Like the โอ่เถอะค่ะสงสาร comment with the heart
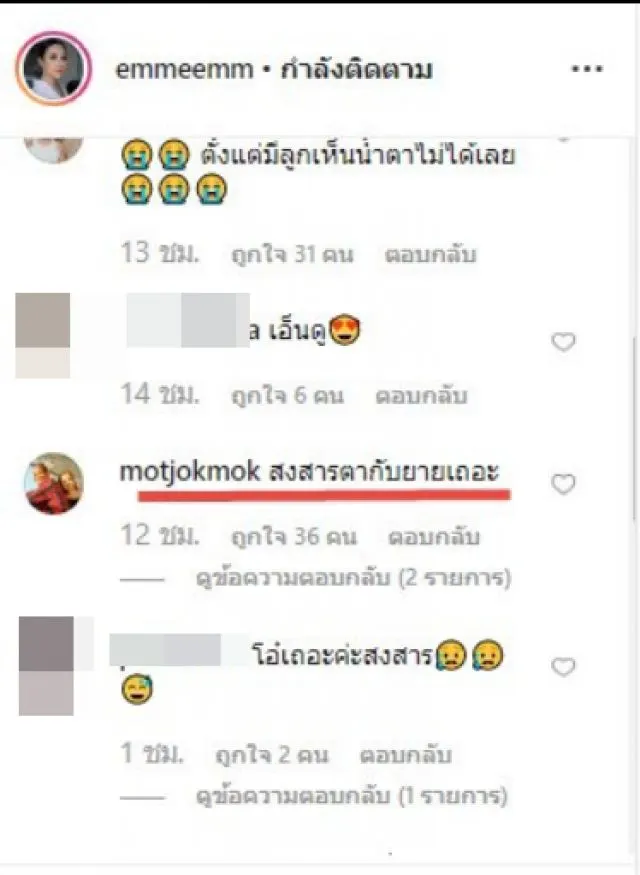 (x=563, y=666)
